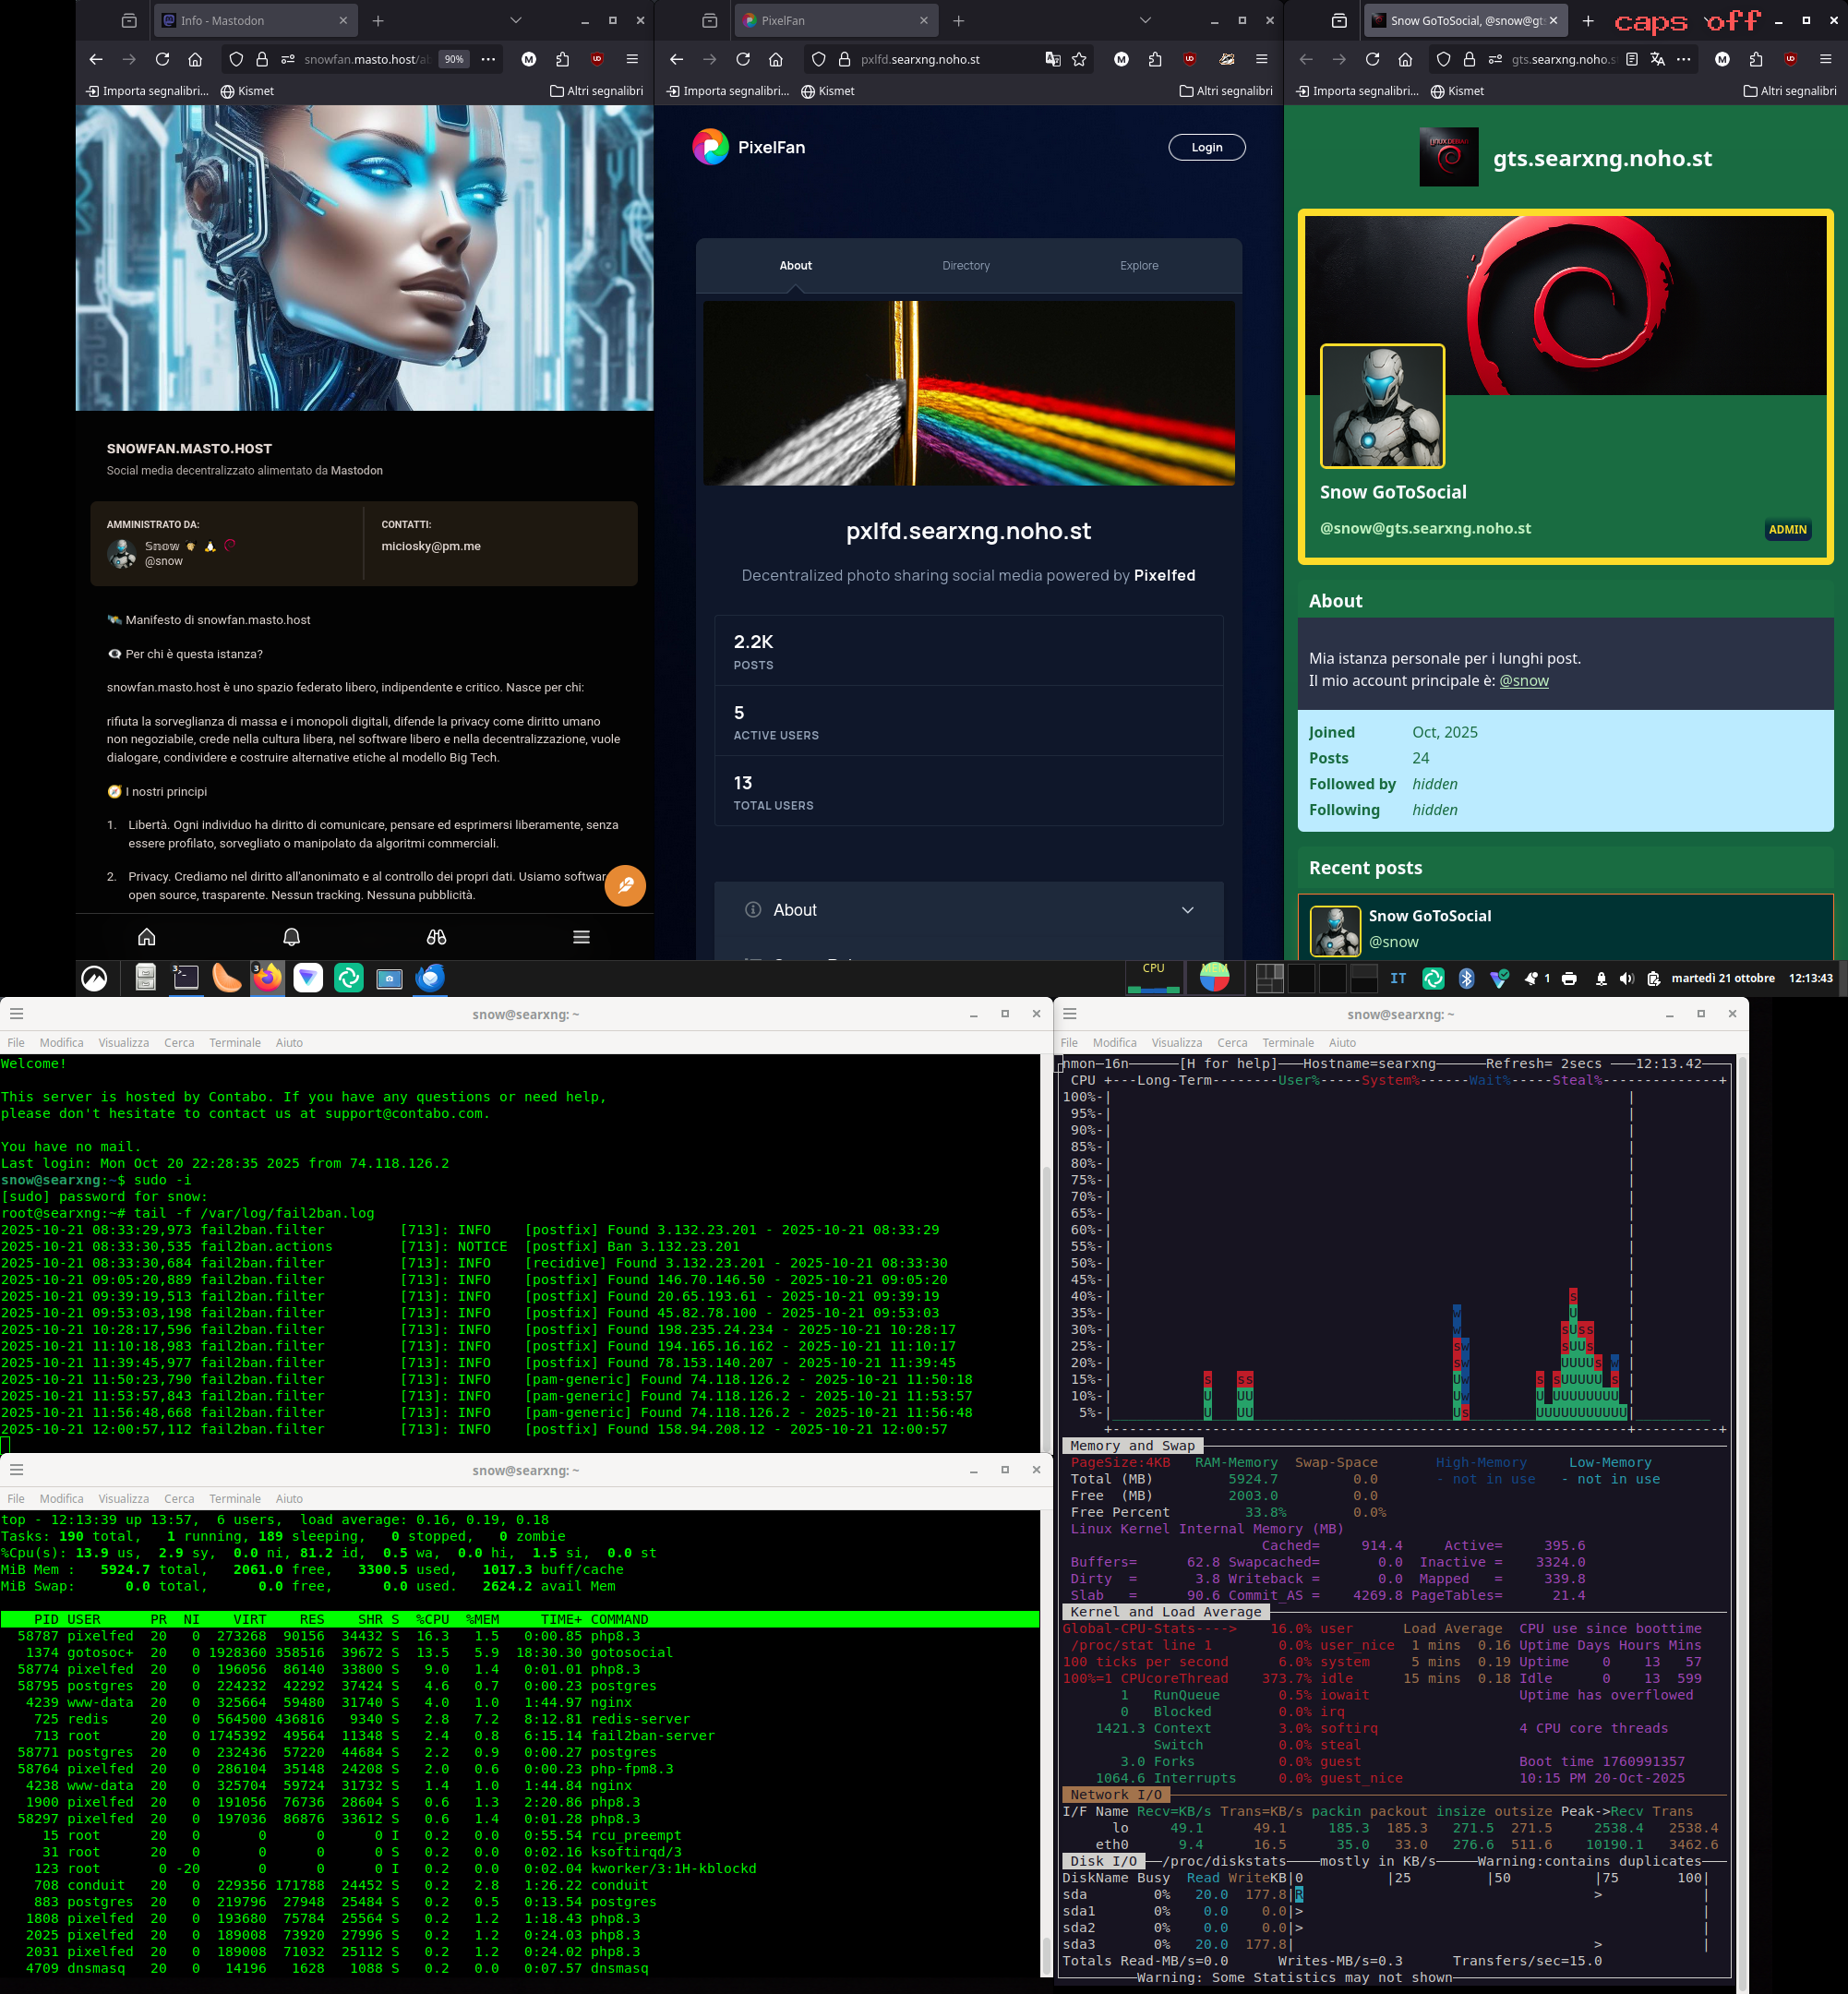Bookmark PixelFan page with star icon

[1079, 60]
